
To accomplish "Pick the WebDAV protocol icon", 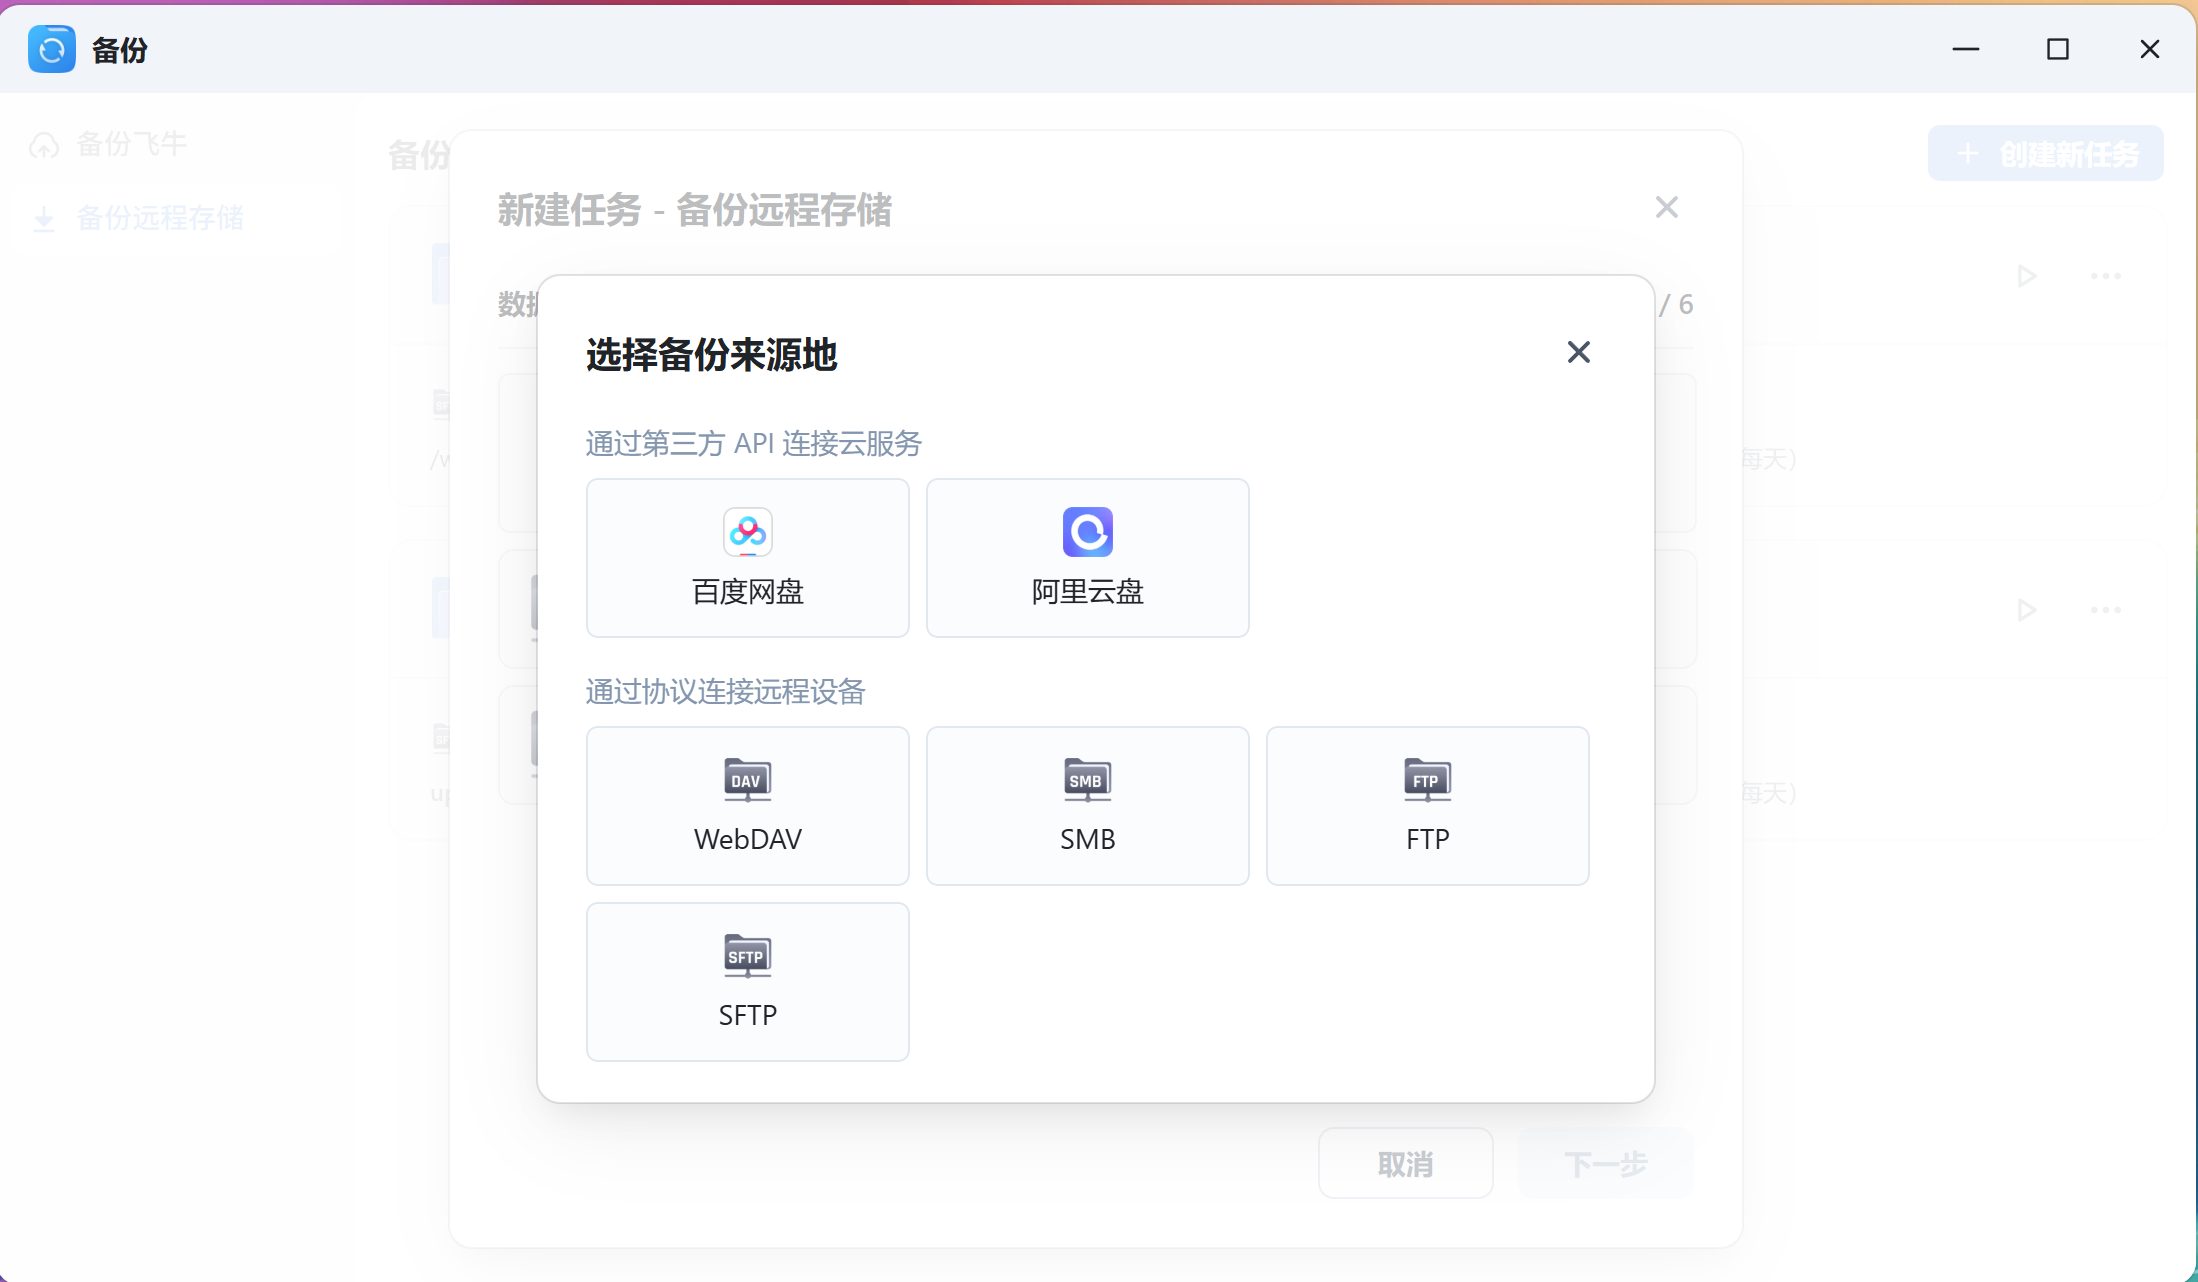I will click(747, 780).
